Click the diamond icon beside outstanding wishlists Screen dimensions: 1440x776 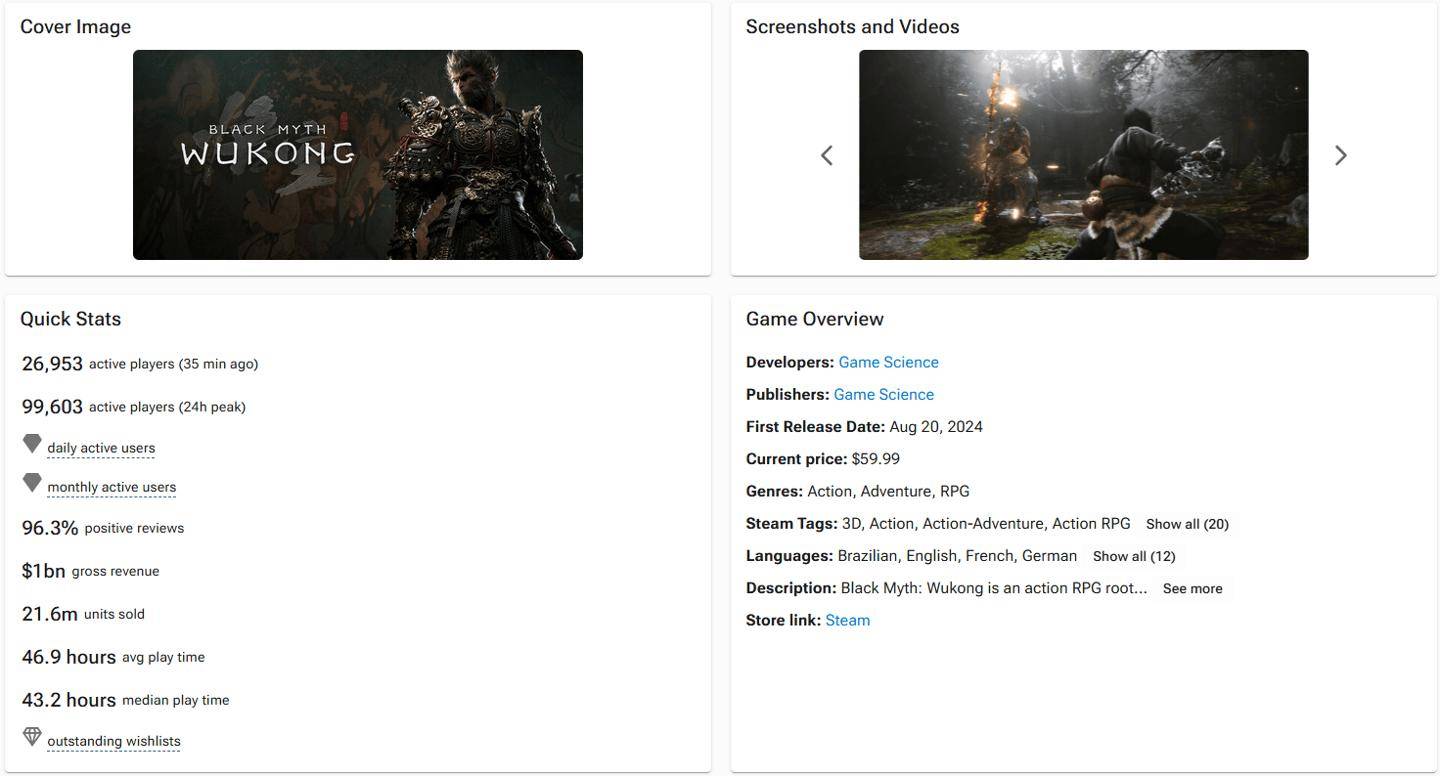click(x=32, y=737)
